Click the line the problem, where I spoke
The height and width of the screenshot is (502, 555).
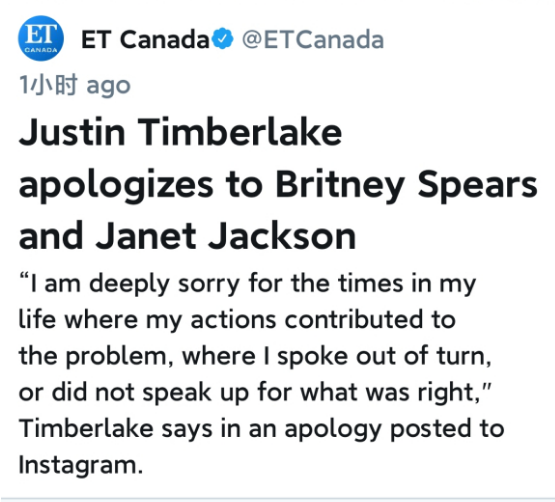click(255, 356)
